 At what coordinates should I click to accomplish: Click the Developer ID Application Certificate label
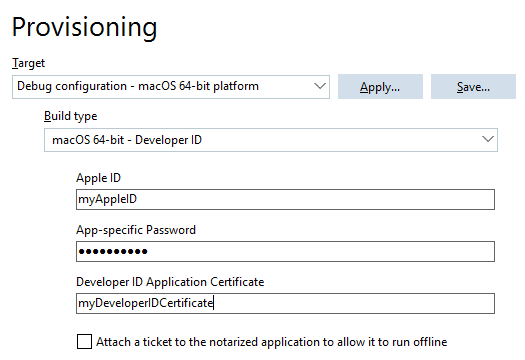click(x=170, y=282)
